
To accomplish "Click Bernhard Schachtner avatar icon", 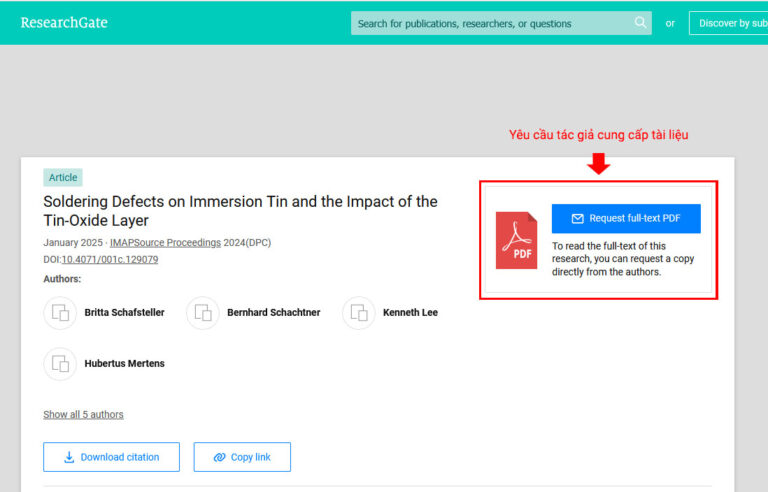I will (x=203, y=313).
